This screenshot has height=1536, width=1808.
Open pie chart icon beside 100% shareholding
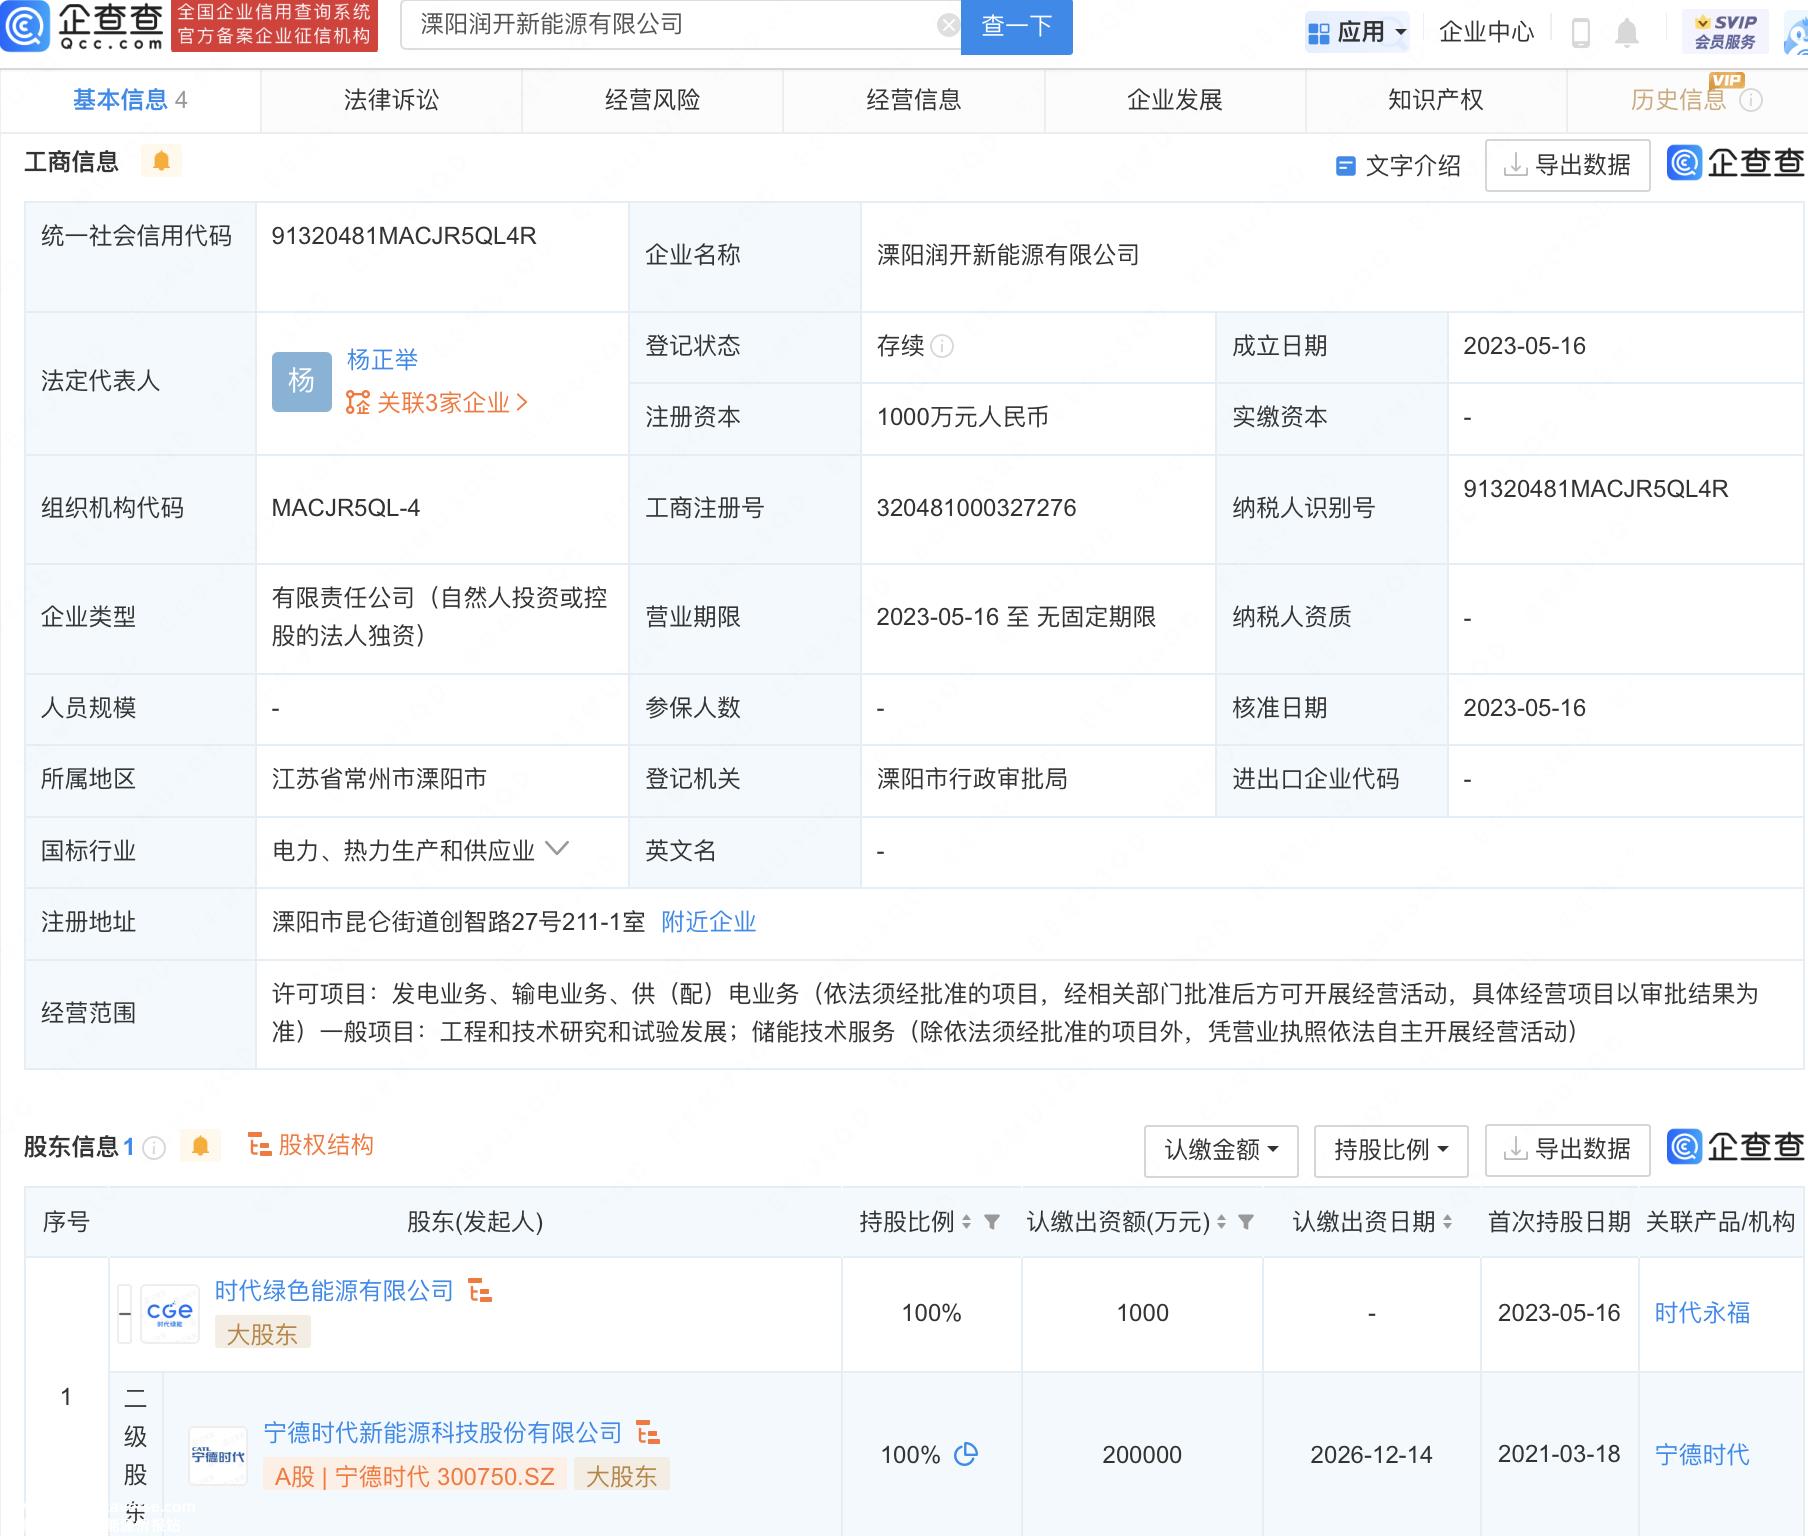(x=966, y=1454)
